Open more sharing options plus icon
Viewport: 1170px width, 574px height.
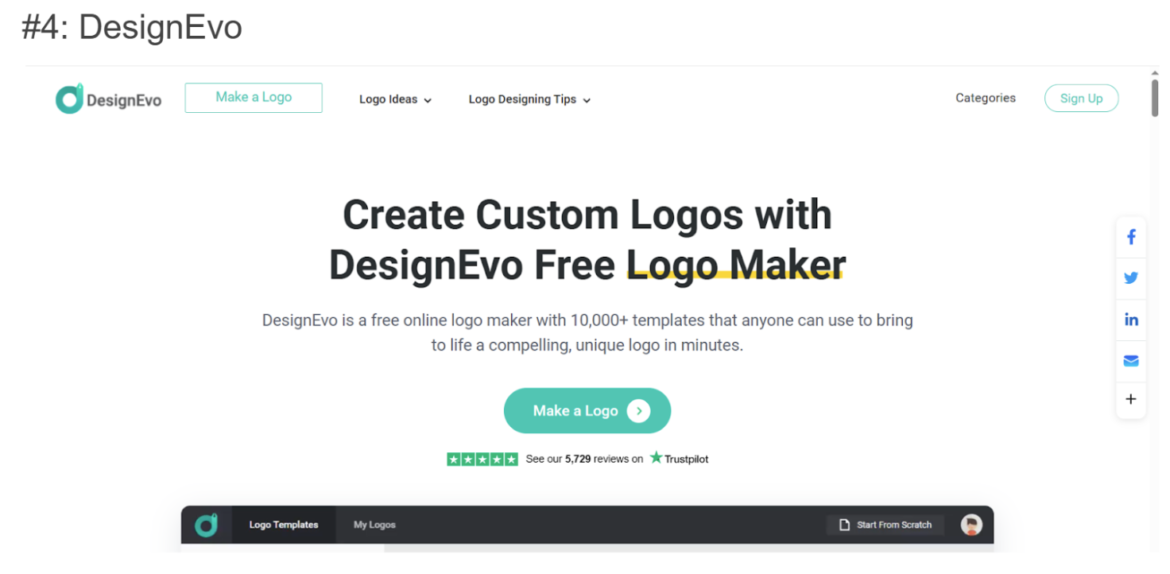(x=1131, y=399)
